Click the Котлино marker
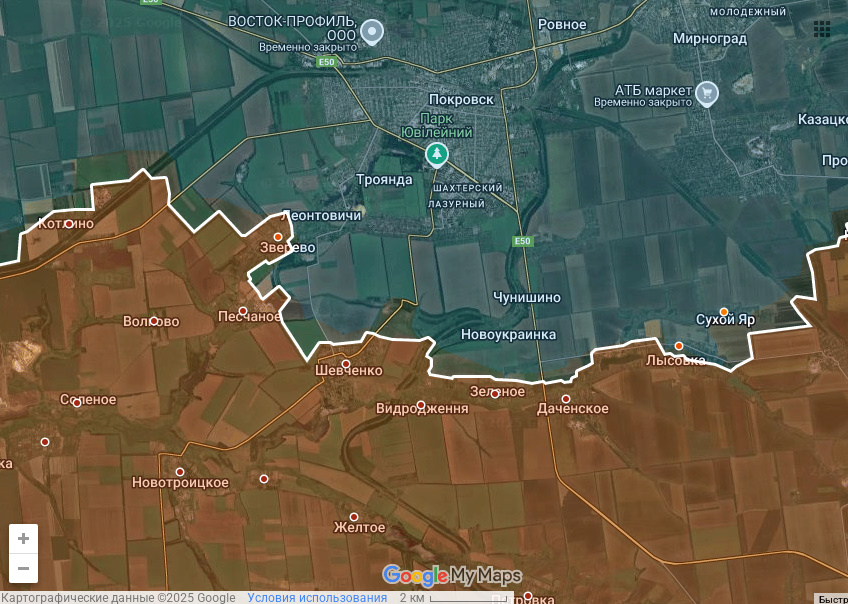The image size is (848, 604). (x=69, y=224)
